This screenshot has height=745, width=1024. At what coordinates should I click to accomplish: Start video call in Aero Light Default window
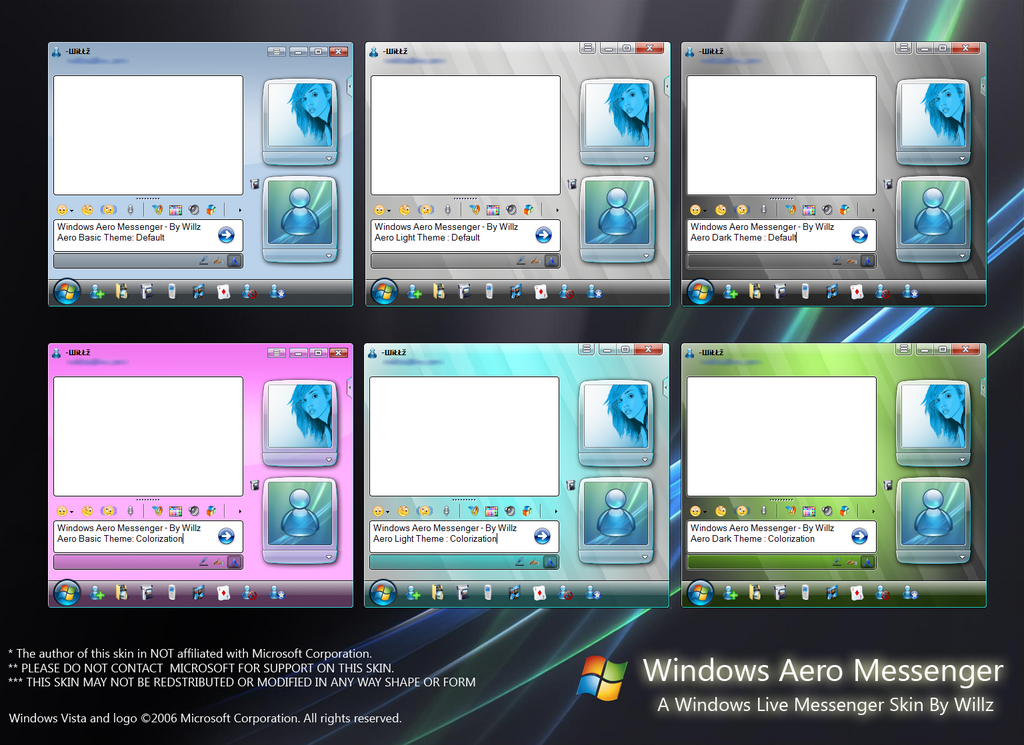click(x=464, y=292)
